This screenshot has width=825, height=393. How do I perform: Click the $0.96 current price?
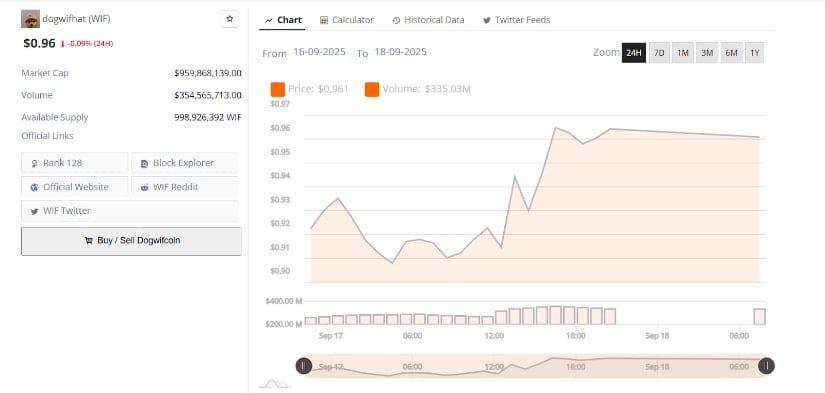tap(39, 44)
